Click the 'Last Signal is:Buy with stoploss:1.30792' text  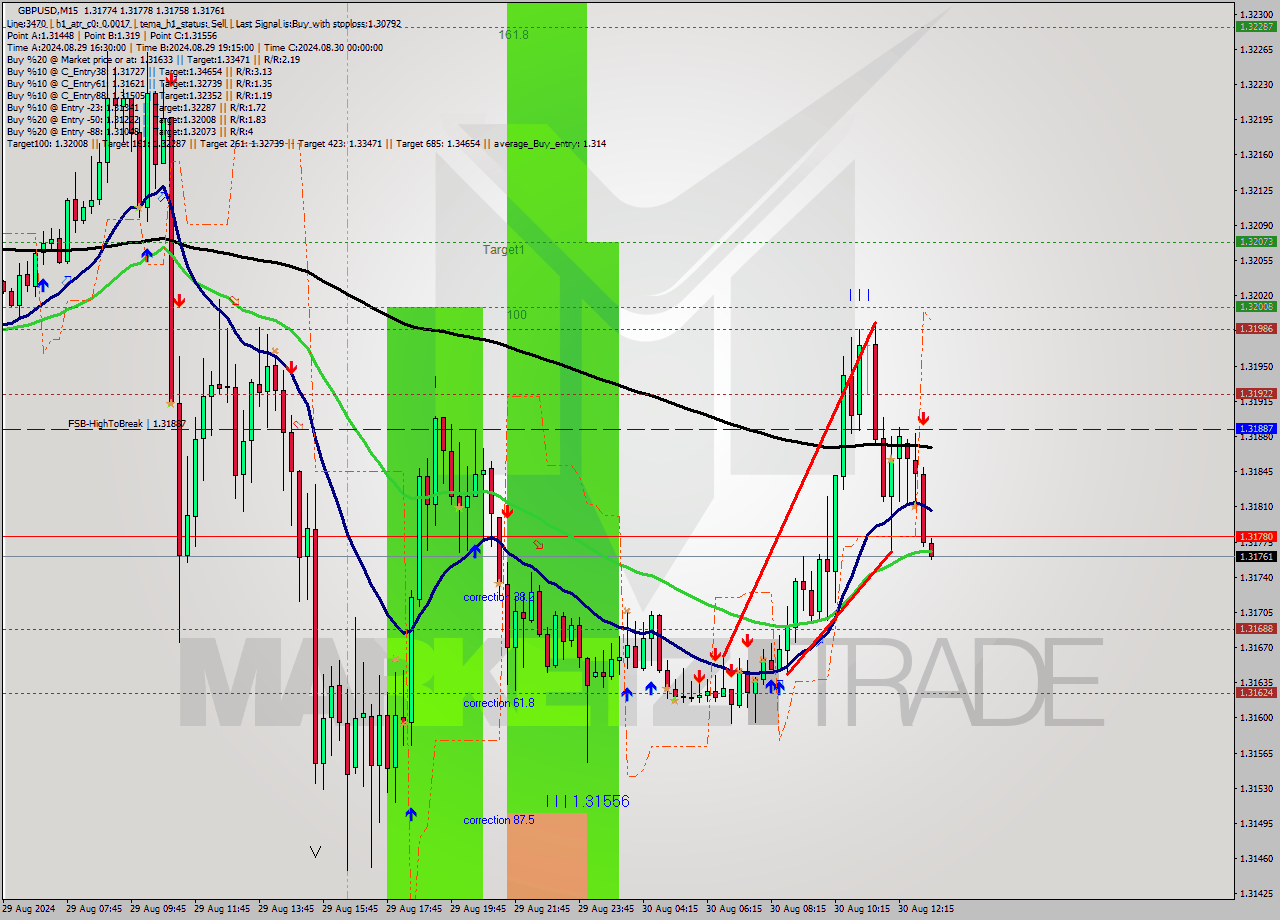pyautogui.click(x=316, y=23)
